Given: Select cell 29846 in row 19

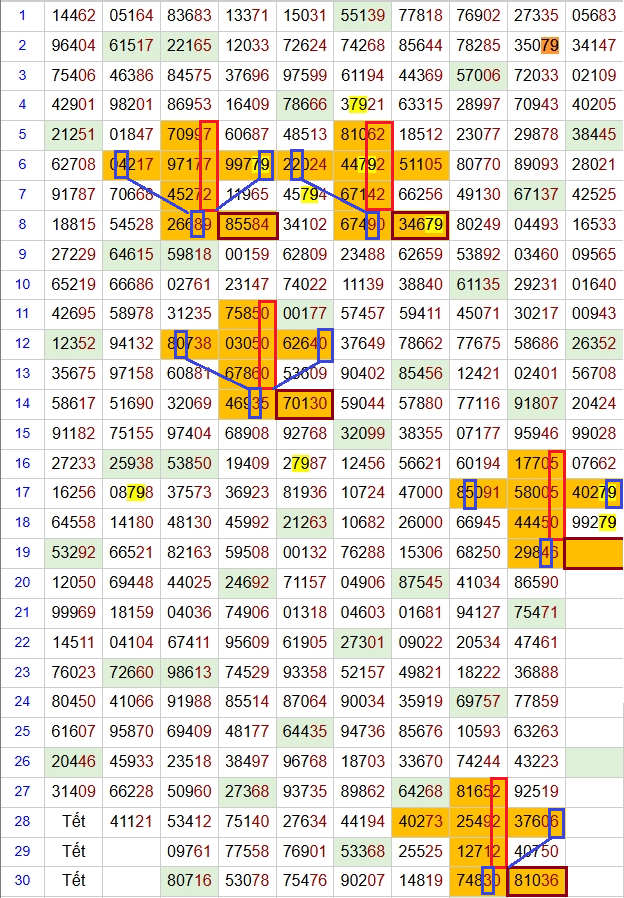Looking at the screenshot, I should (536, 553).
